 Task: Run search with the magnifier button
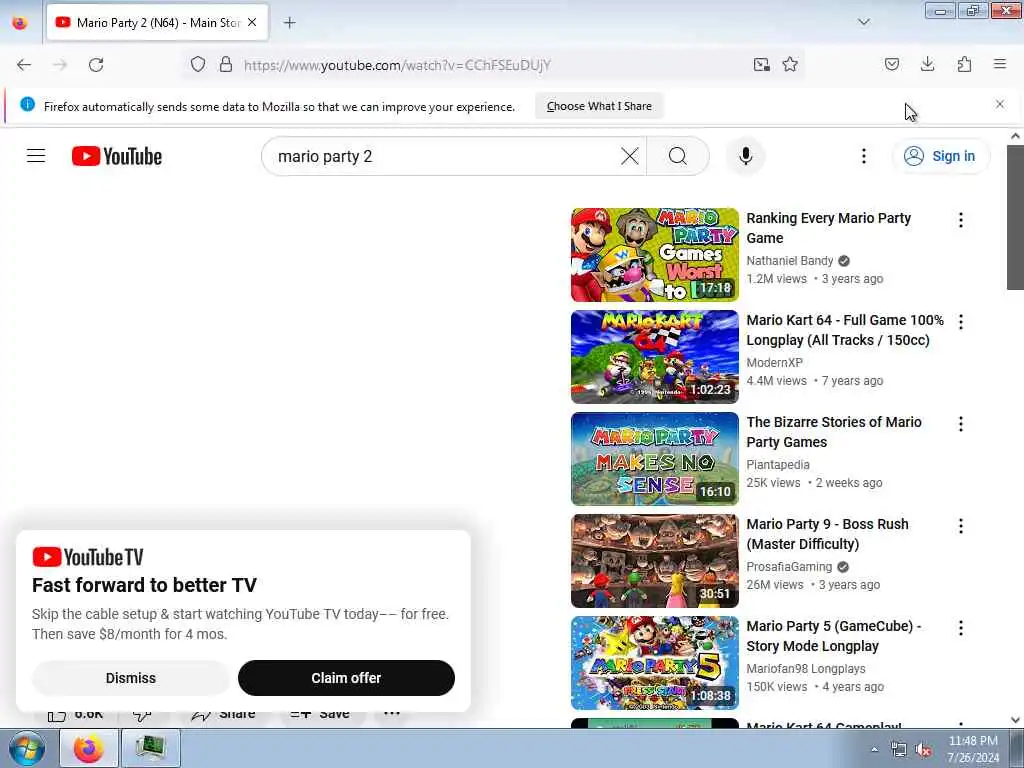tap(678, 156)
